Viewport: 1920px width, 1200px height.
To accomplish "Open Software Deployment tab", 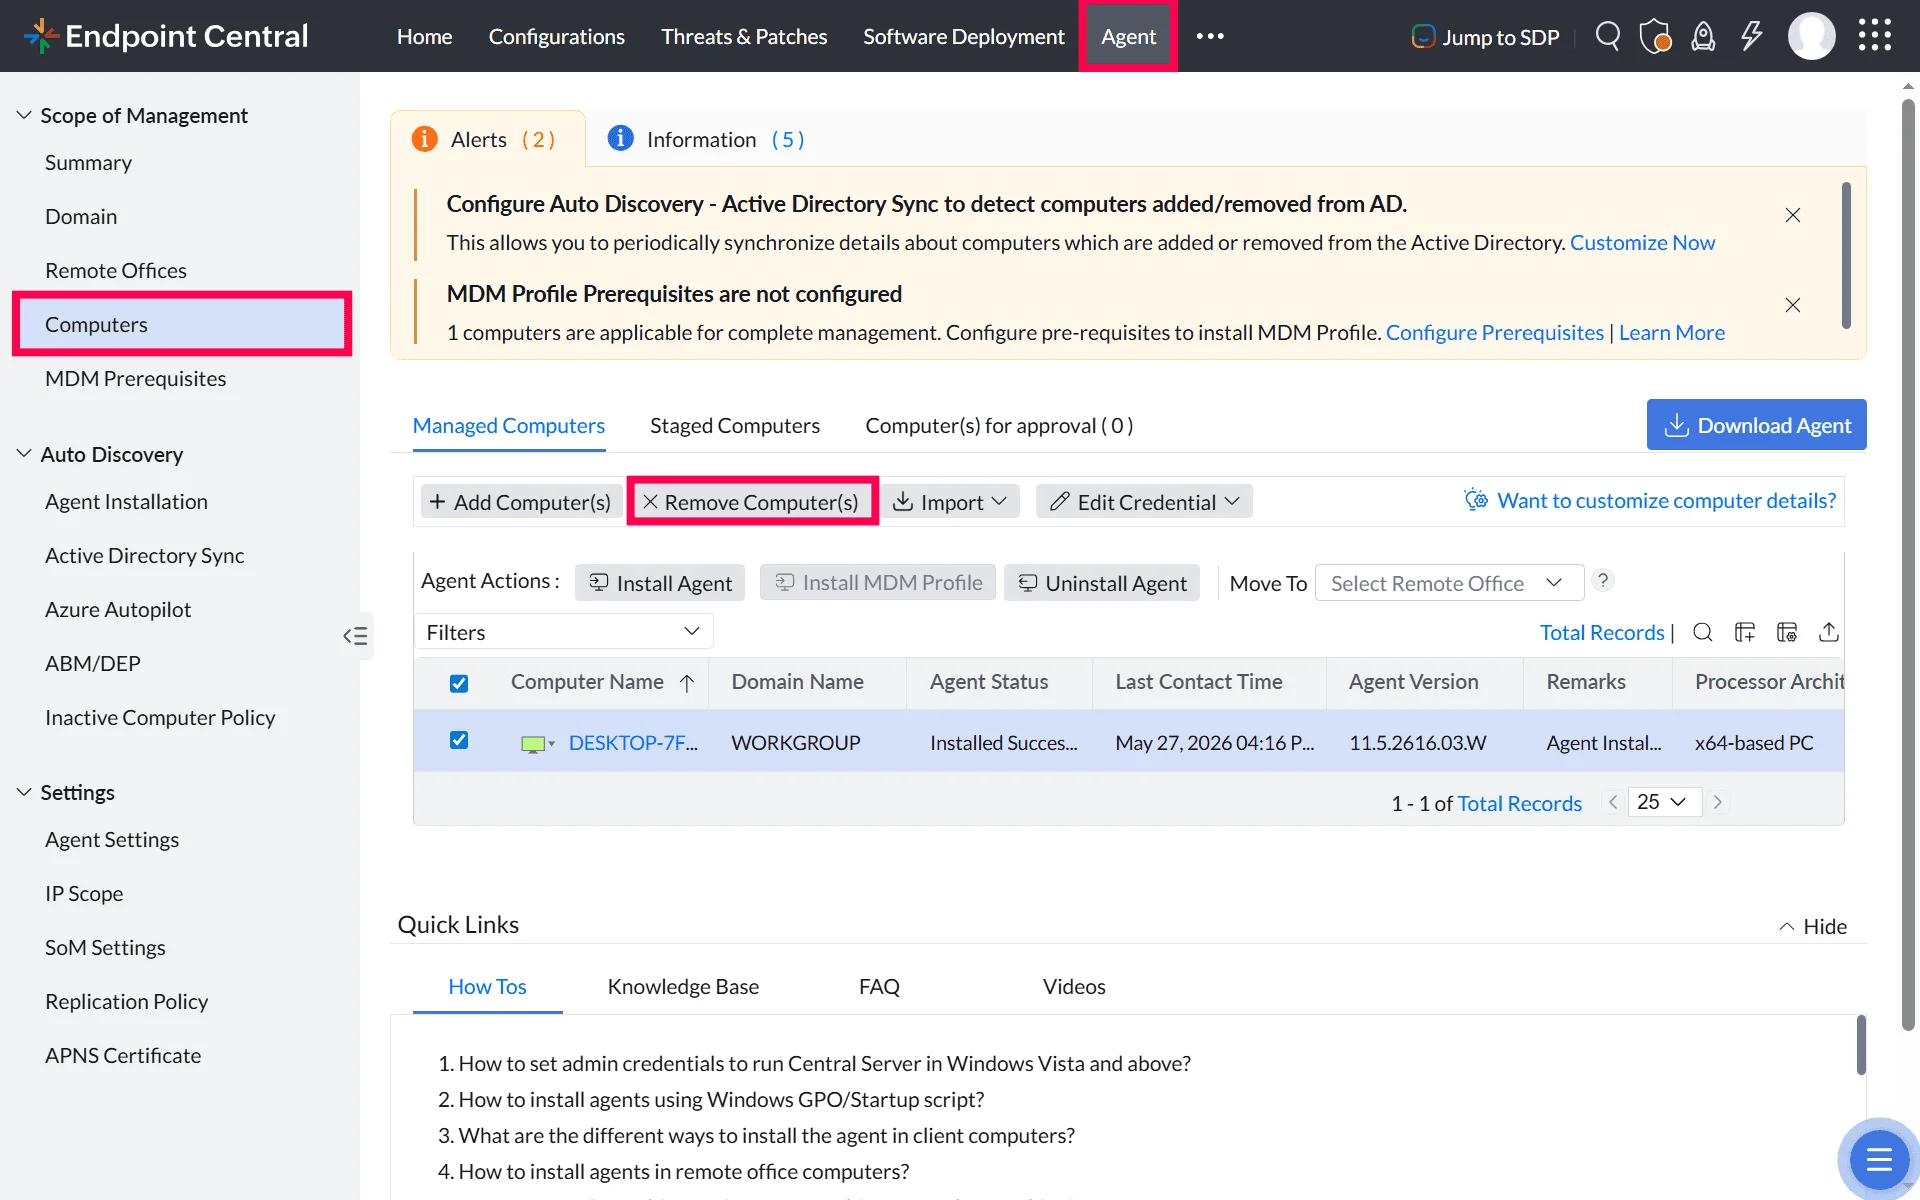I will pyautogui.click(x=964, y=36).
